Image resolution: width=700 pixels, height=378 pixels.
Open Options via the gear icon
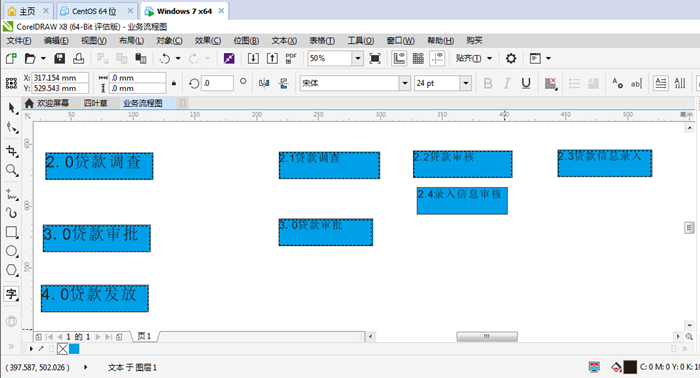point(511,58)
